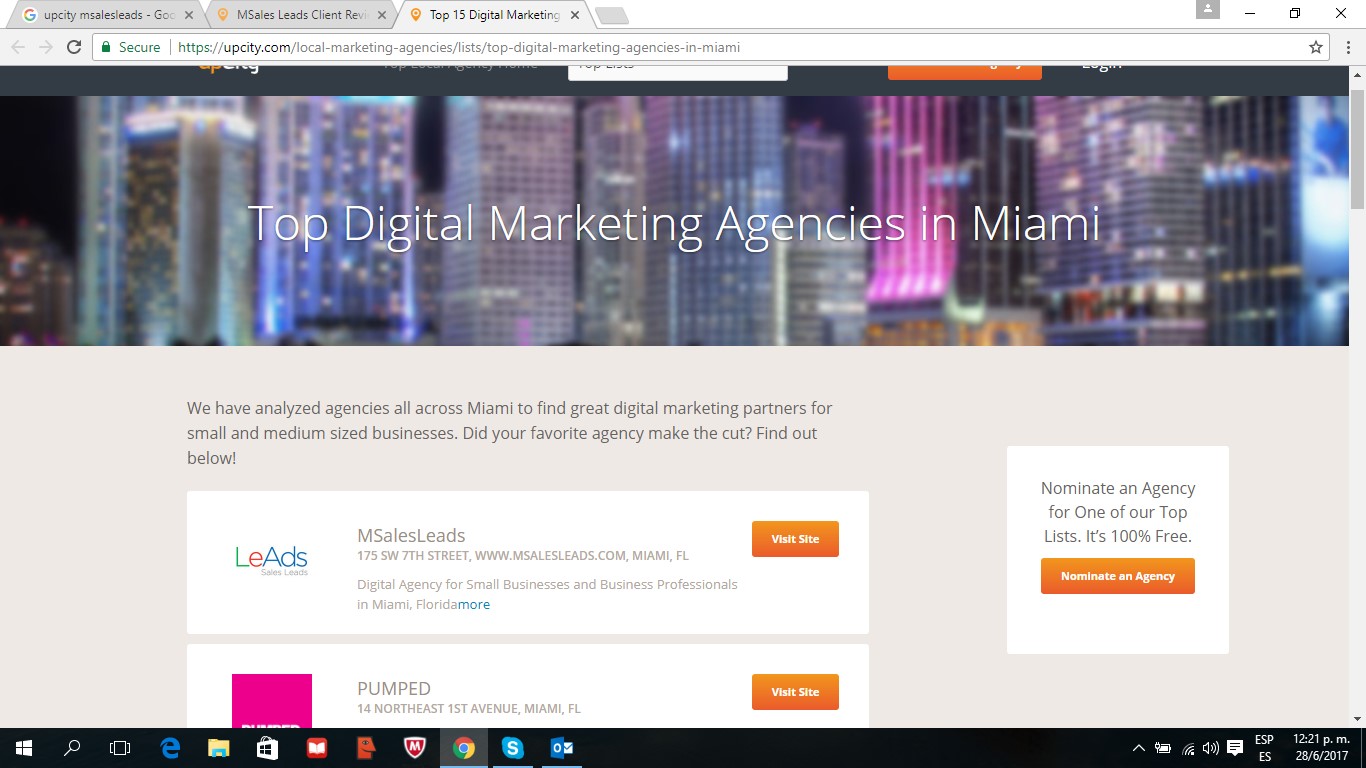The width and height of the screenshot is (1366, 768).
Task: Bookmark this page with the star icon
Action: (1316, 47)
